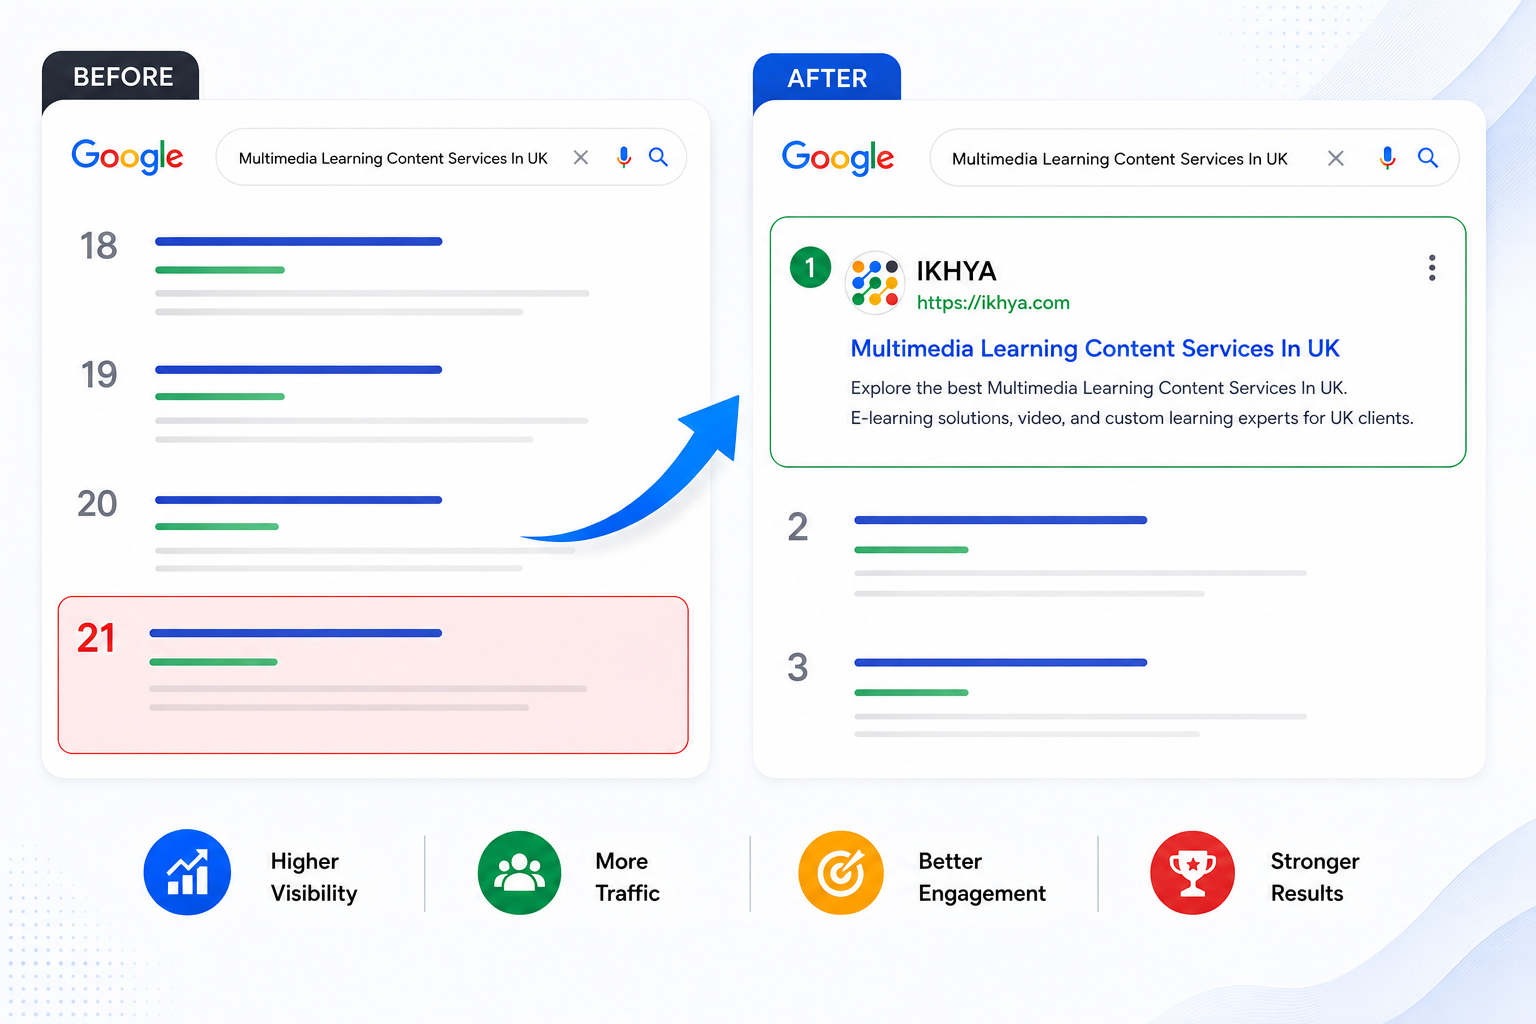Clear the search query in the After panel
The width and height of the screenshot is (1536, 1024).
click(x=1336, y=158)
